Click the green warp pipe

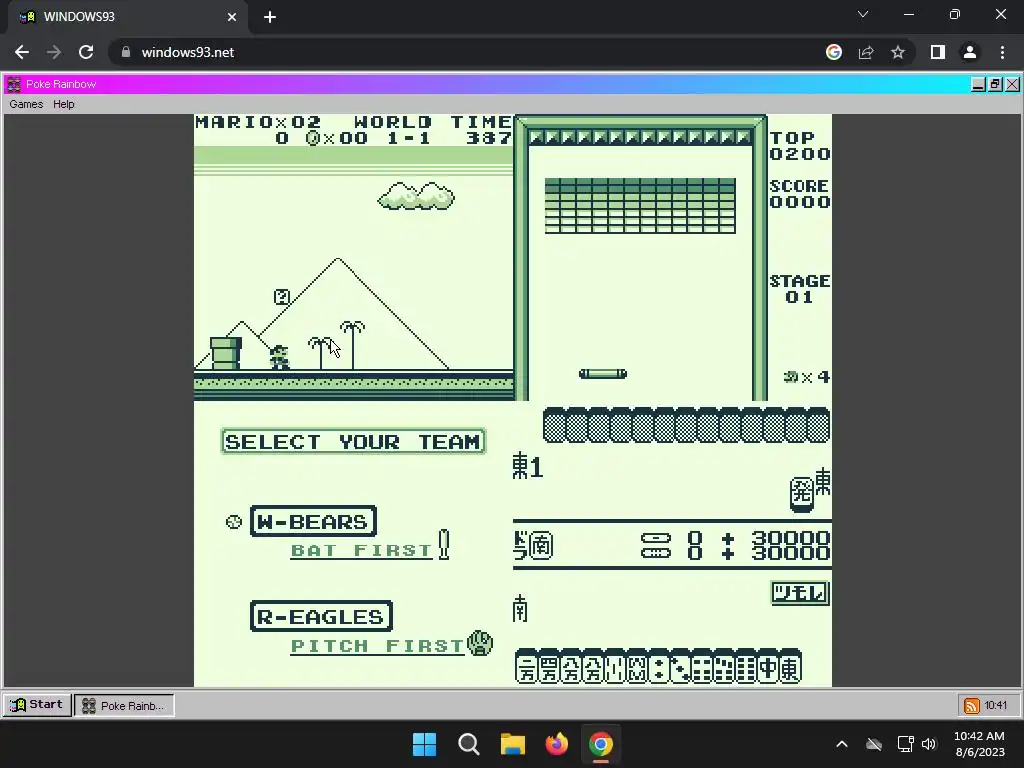226,353
